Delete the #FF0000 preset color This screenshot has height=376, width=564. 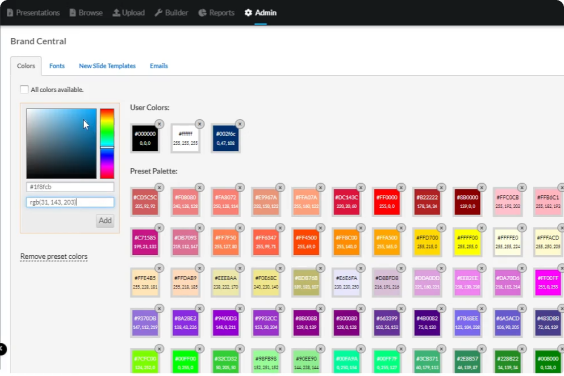tap(401, 187)
